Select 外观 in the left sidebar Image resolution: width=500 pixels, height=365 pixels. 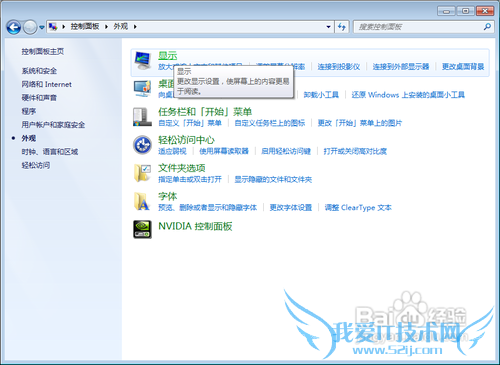29,138
